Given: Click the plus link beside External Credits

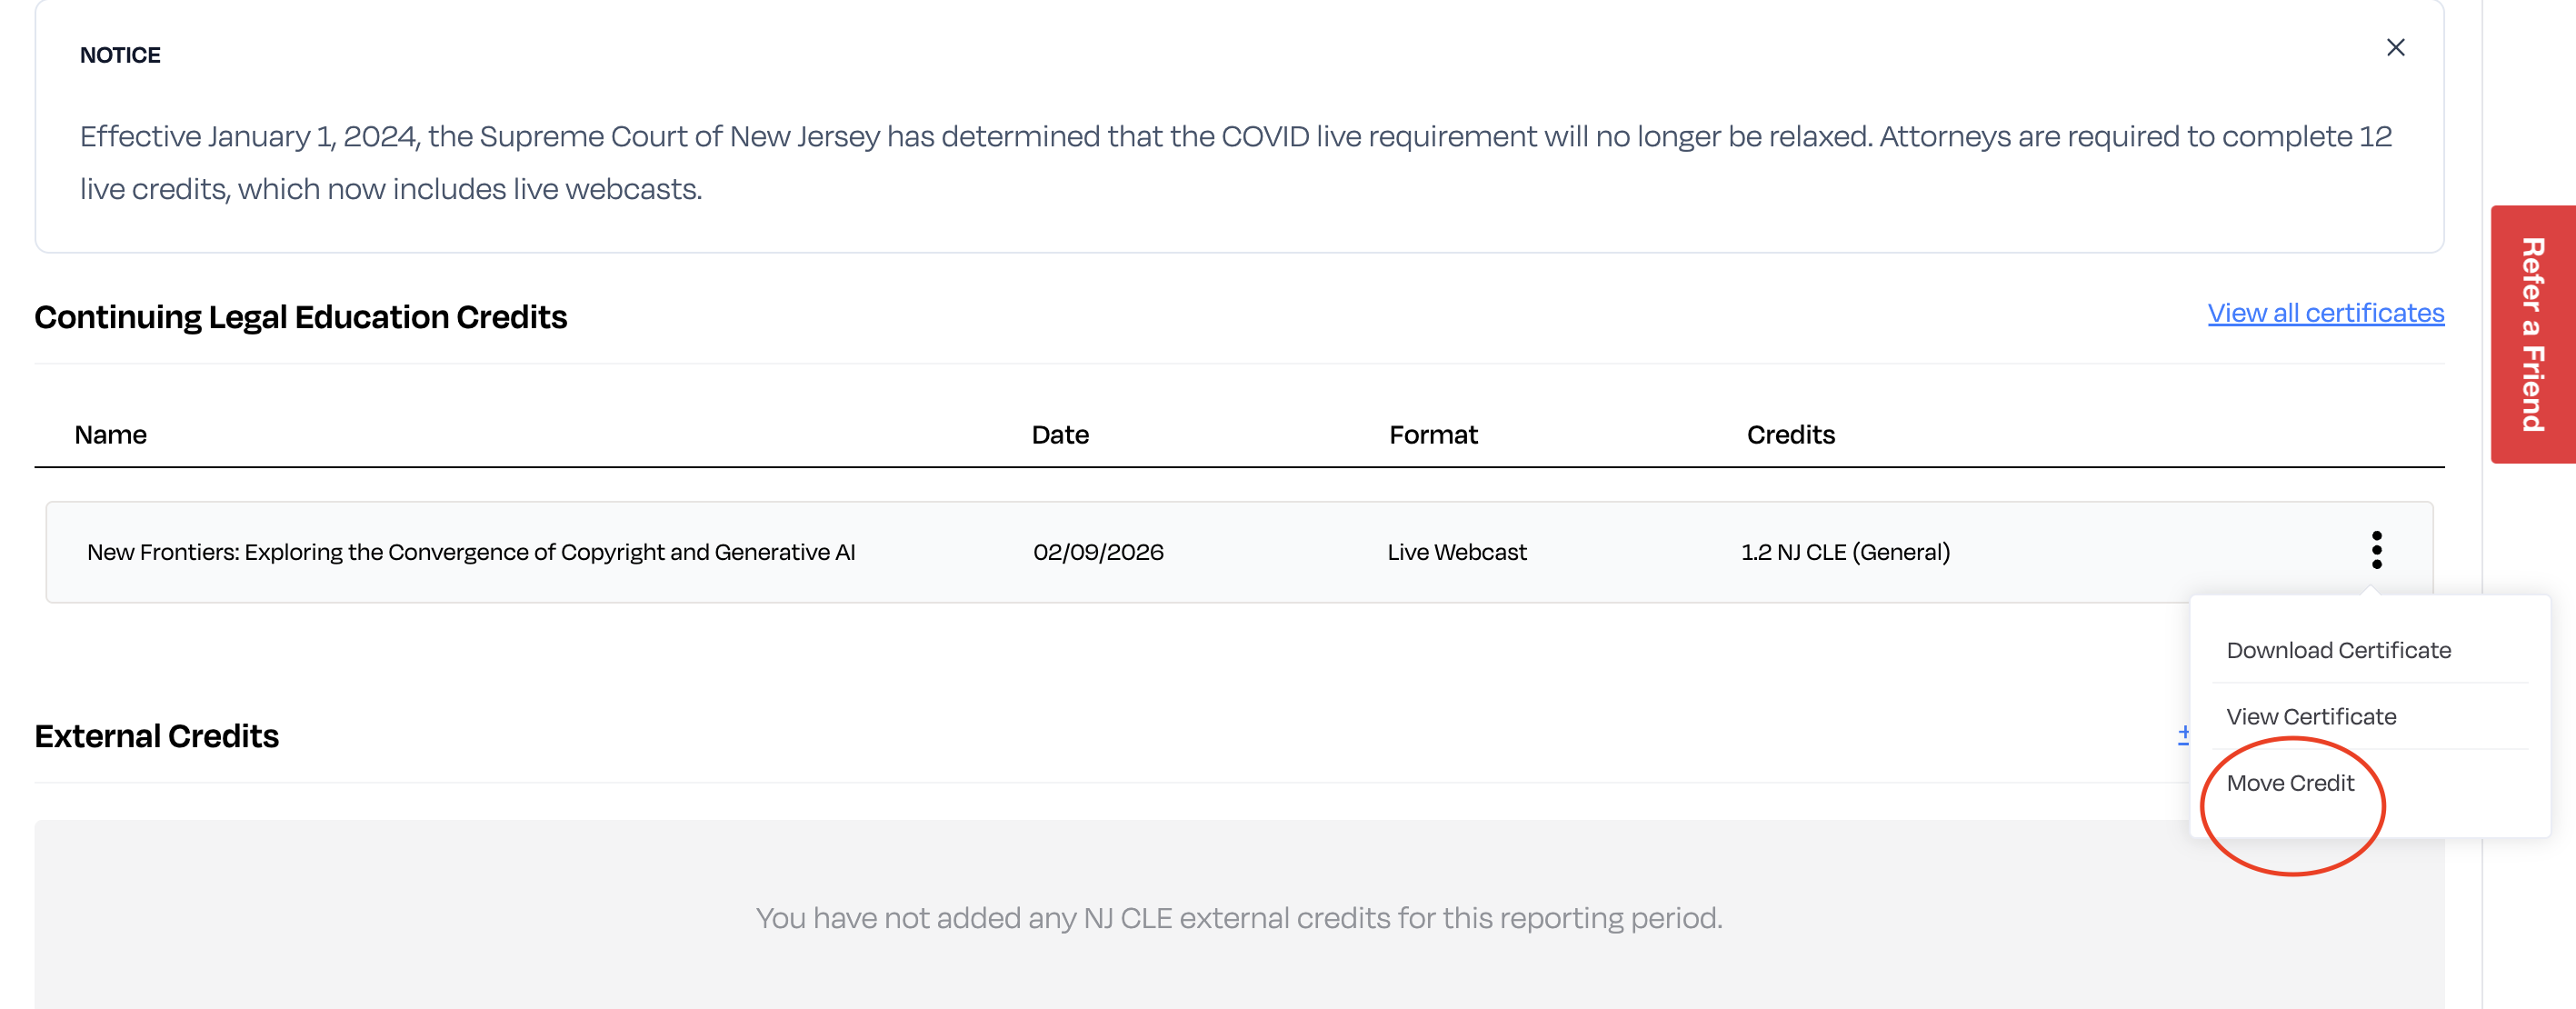Looking at the screenshot, I should click(2183, 735).
